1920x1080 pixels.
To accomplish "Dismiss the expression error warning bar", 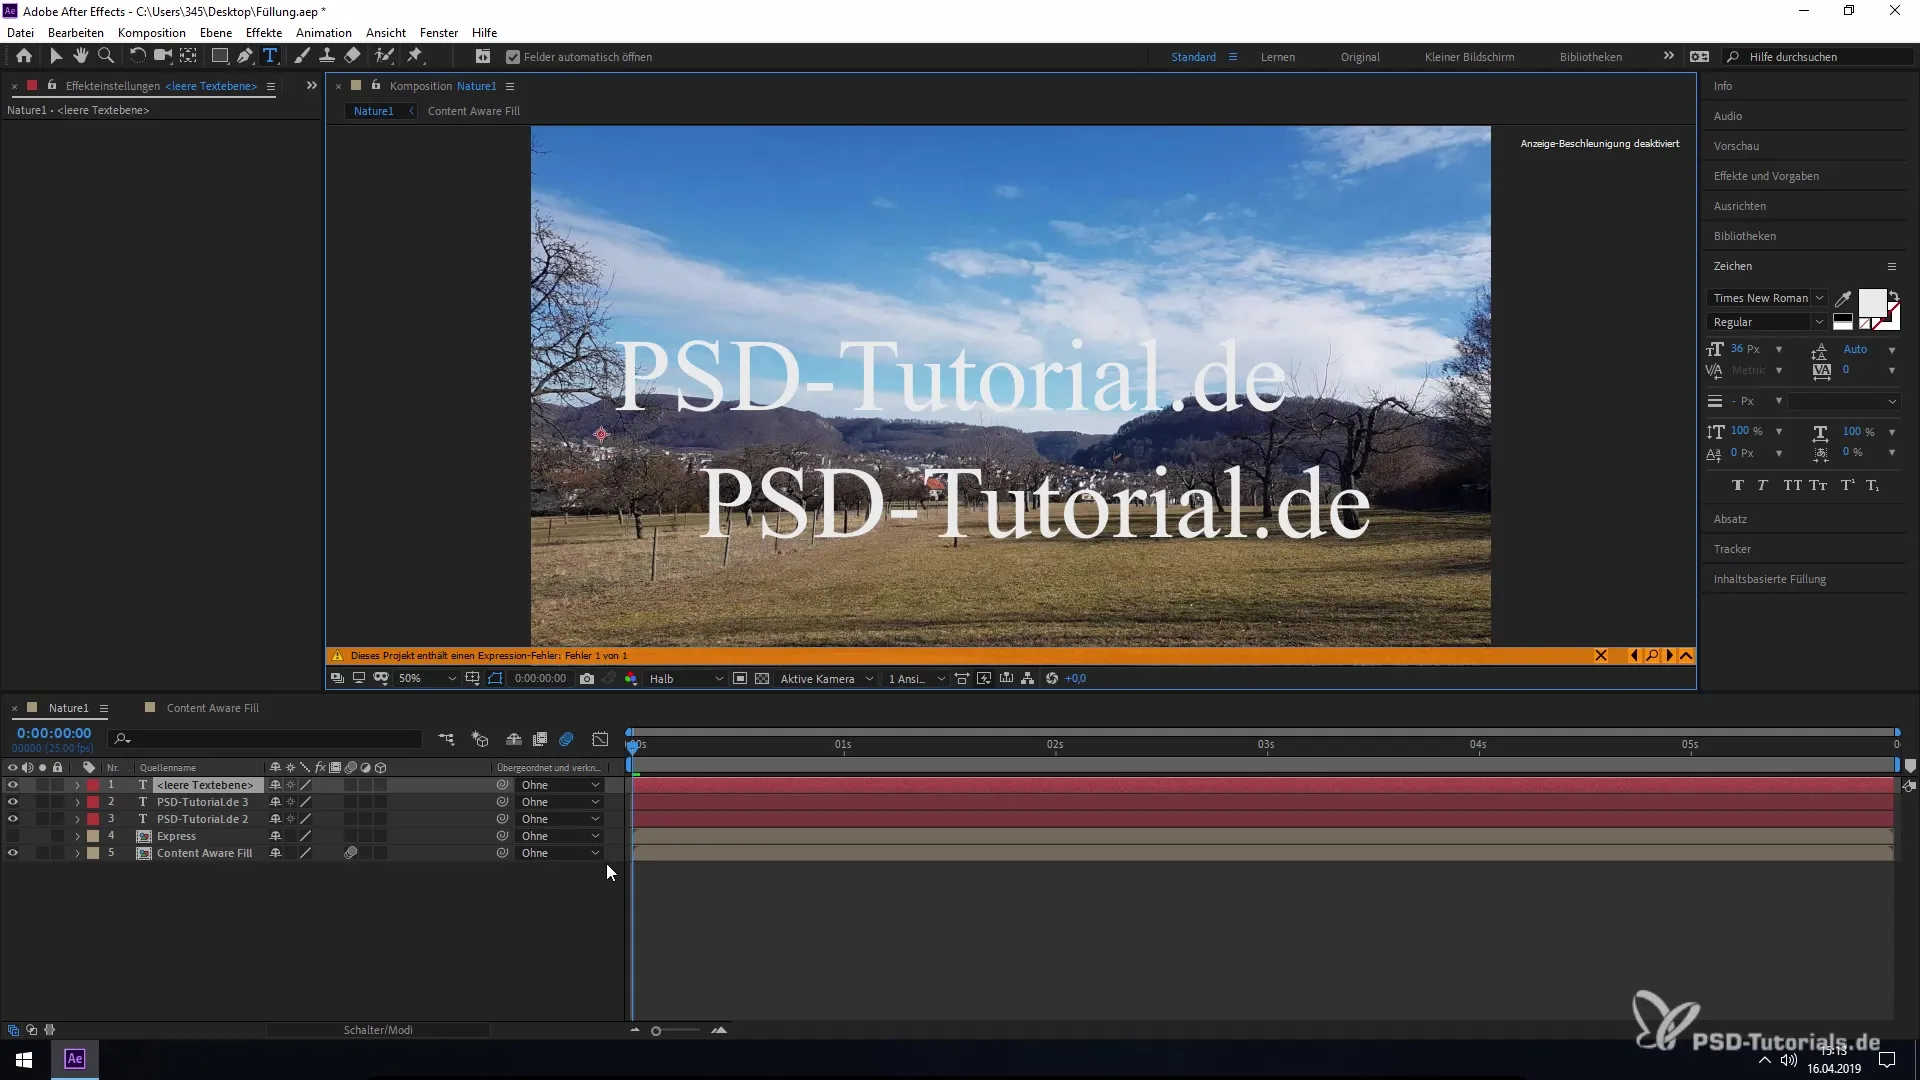I will (x=1600, y=656).
